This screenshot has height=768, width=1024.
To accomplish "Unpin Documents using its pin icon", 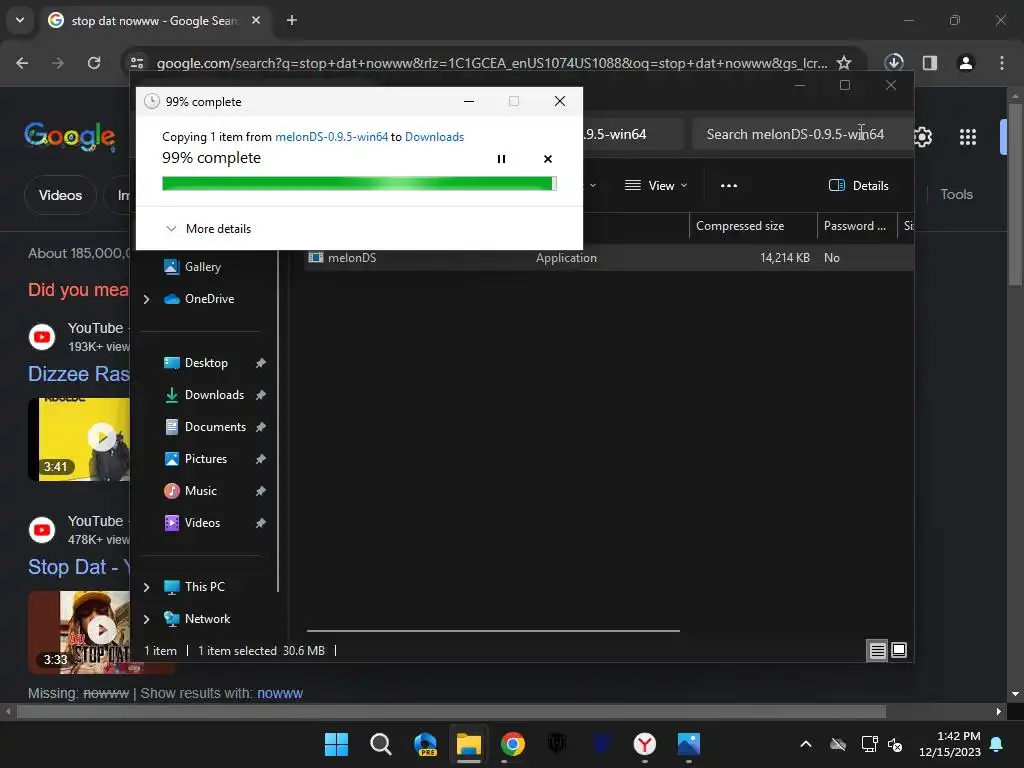I will coord(261,427).
